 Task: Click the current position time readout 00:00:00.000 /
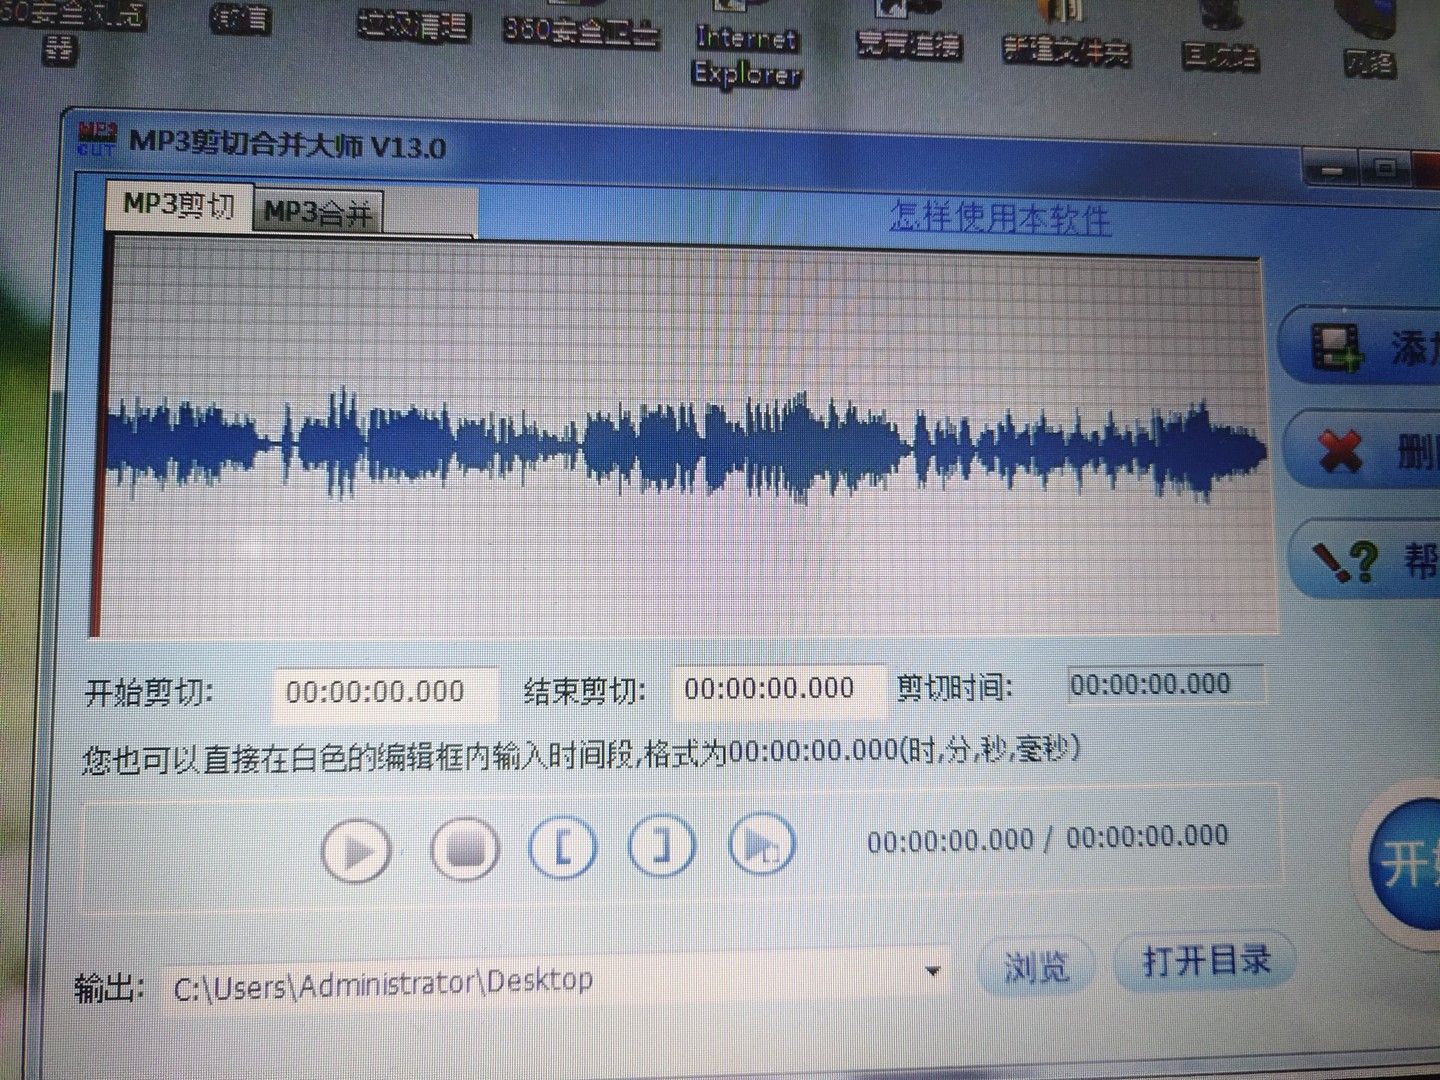pos(959,840)
